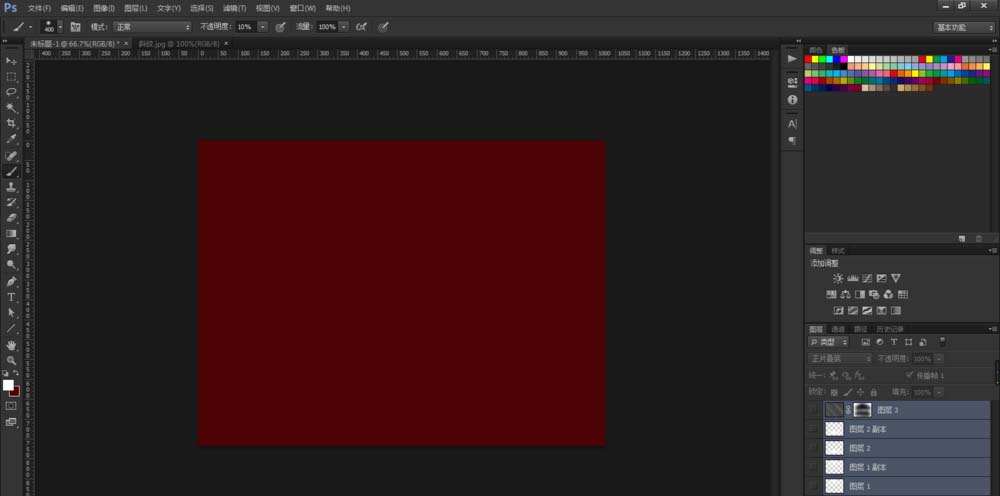Select the 图层 1 副本 layer
Viewport: 1000px width, 496px height.
coord(898,467)
